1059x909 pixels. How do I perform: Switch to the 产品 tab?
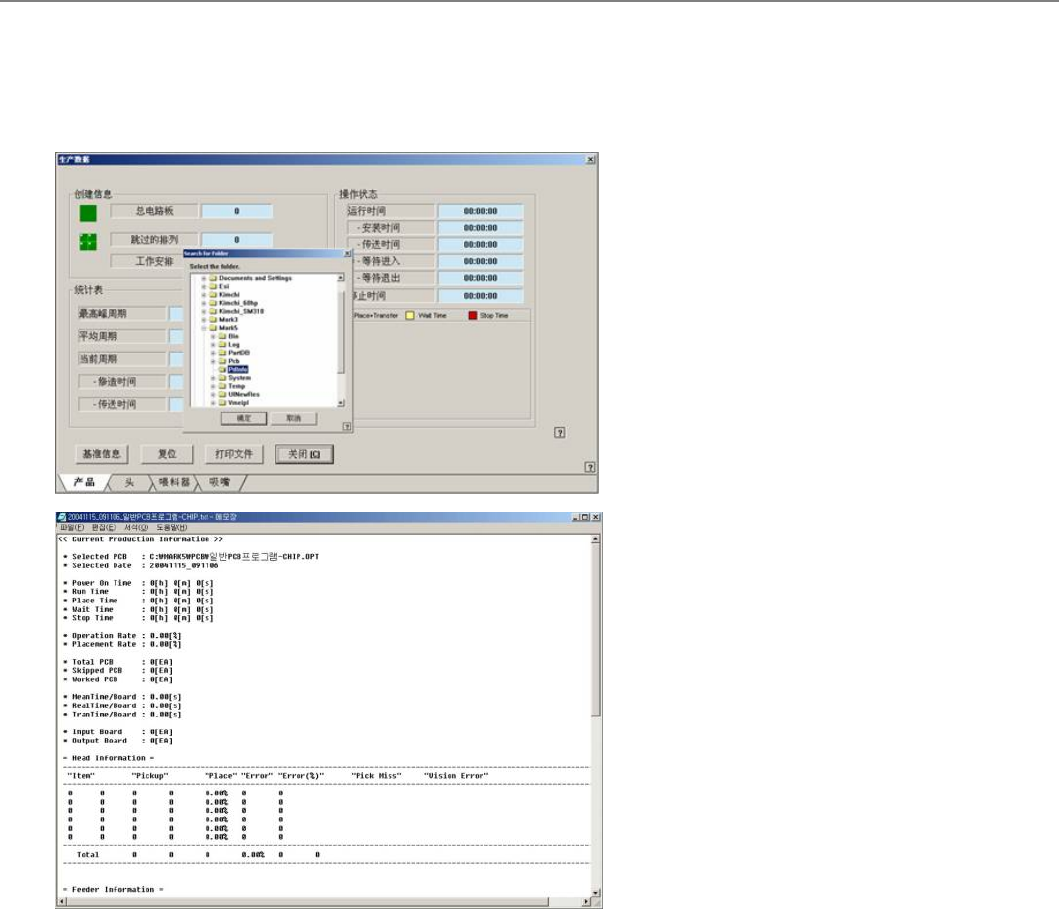tap(84, 482)
